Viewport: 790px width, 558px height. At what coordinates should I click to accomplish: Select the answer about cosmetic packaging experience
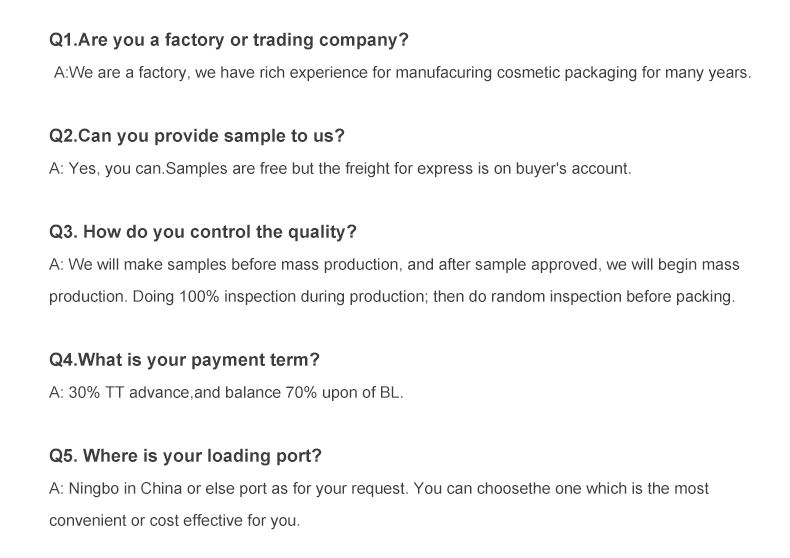tap(403, 73)
